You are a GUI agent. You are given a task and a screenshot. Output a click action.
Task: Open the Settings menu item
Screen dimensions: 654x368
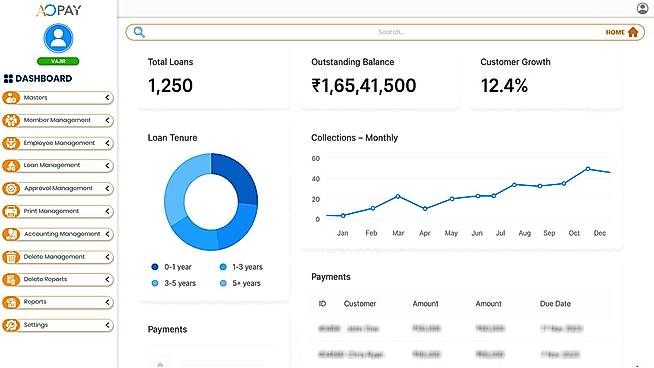click(58, 325)
